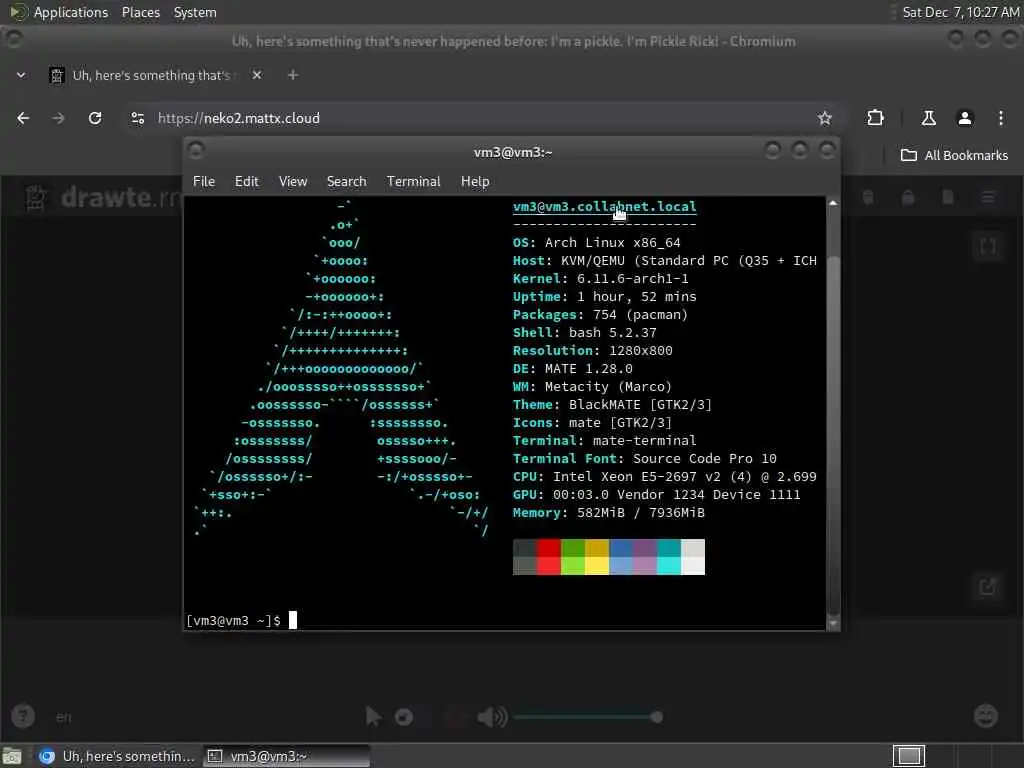Click the "Packages: 754 (pacman)" line

[x=601, y=315]
